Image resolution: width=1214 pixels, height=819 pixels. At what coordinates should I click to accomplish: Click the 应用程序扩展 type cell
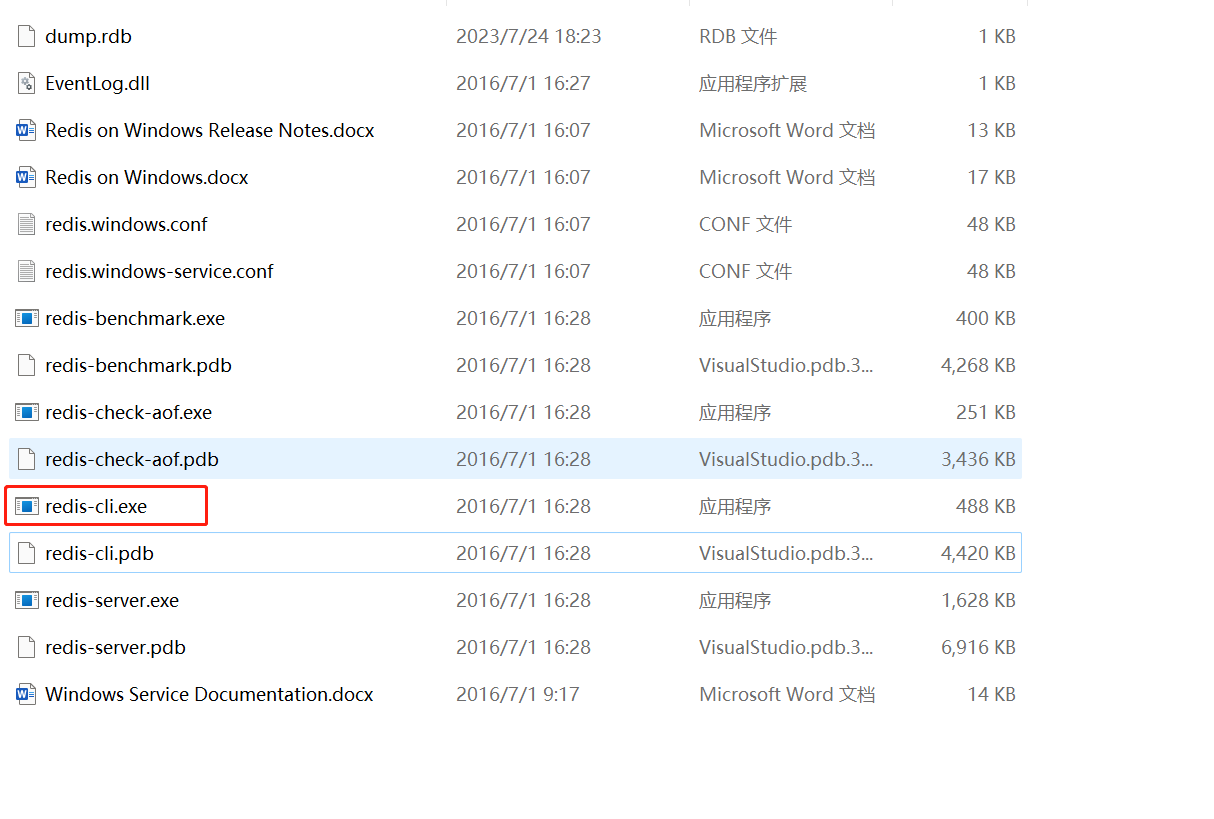pos(753,83)
